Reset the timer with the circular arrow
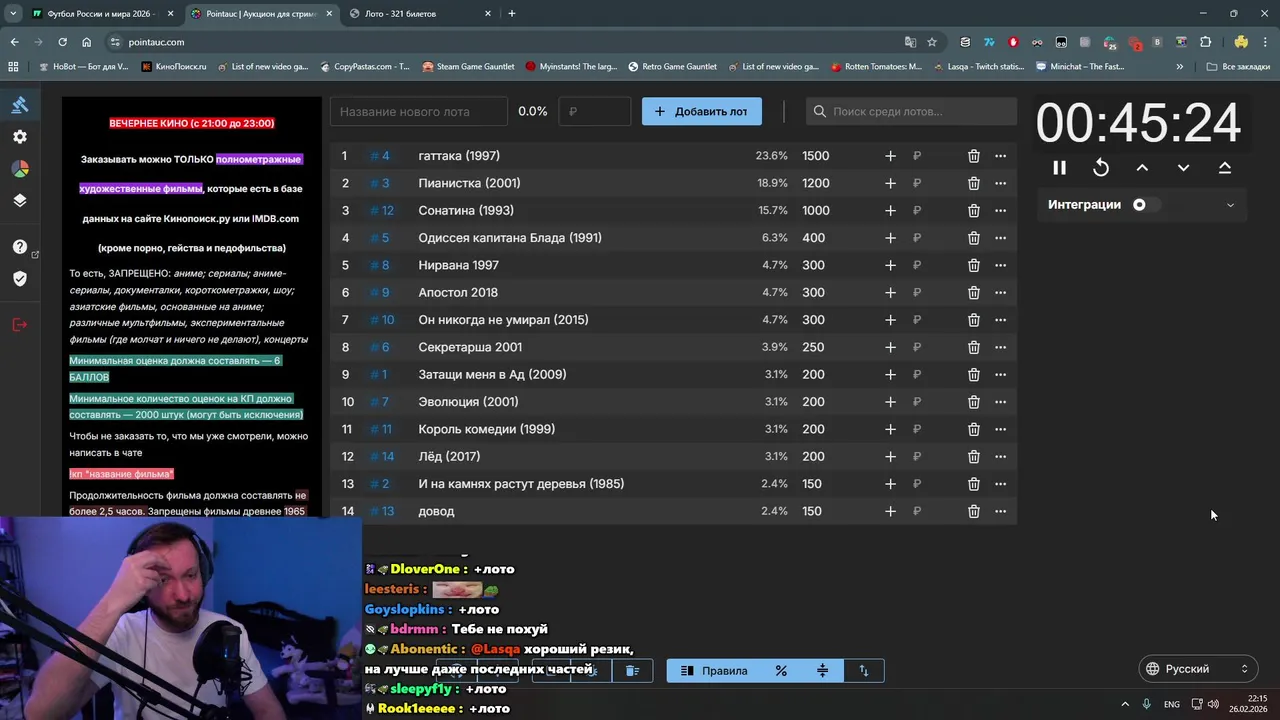The height and width of the screenshot is (720, 1280). click(x=1101, y=168)
